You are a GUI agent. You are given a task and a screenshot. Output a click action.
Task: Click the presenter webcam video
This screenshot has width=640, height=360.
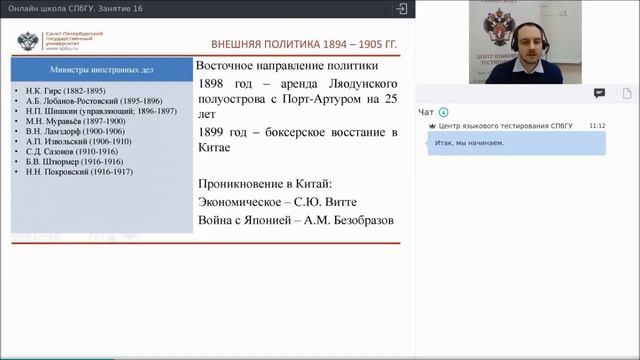(525, 42)
